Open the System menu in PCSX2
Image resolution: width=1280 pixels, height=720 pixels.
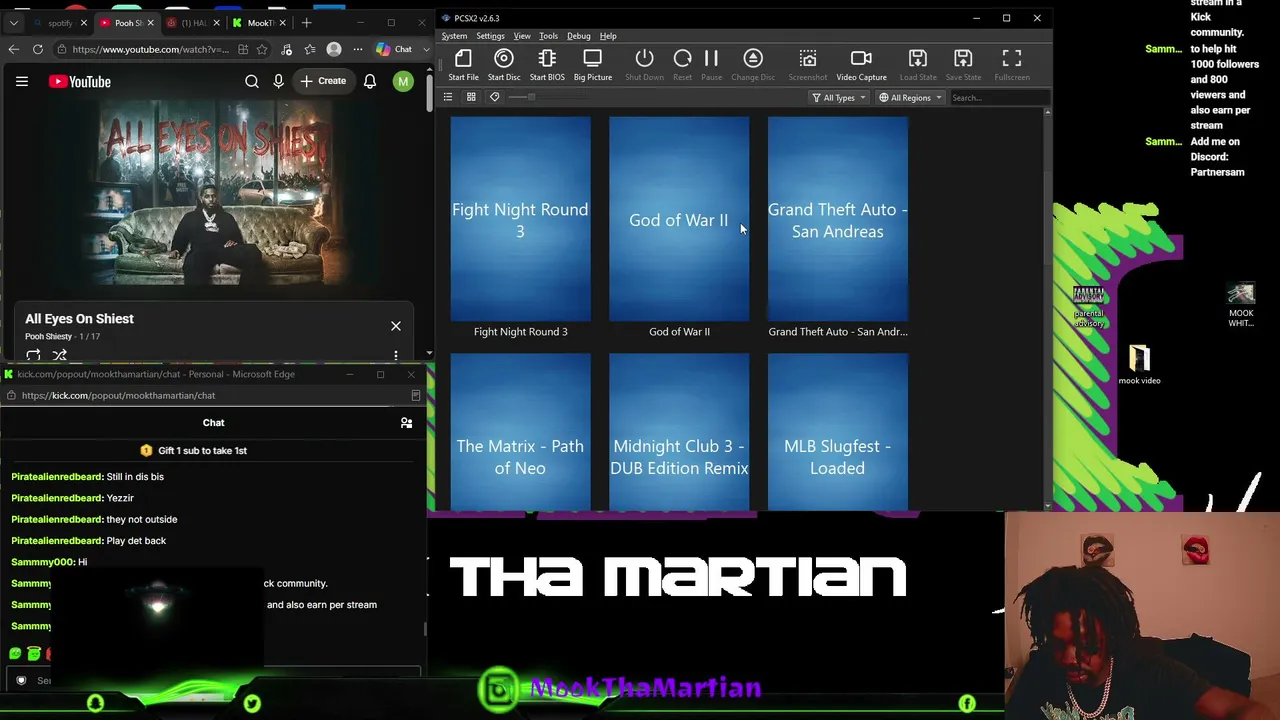pyautogui.click(x=454, y=36)
